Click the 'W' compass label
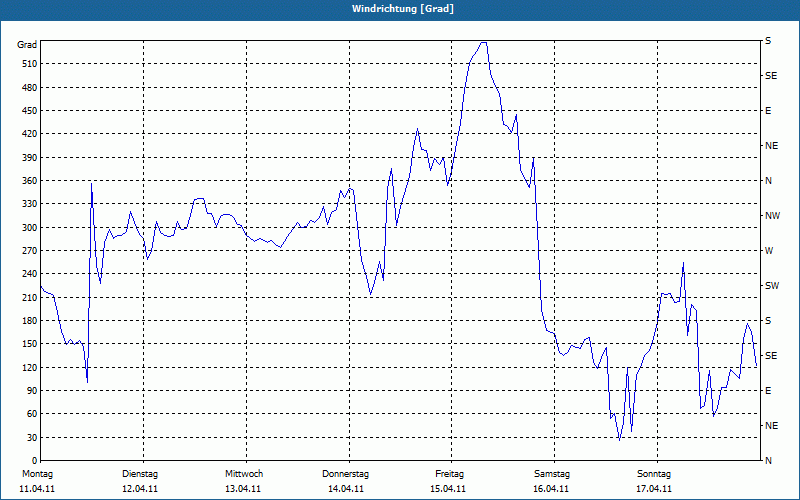 click(769, 251)
